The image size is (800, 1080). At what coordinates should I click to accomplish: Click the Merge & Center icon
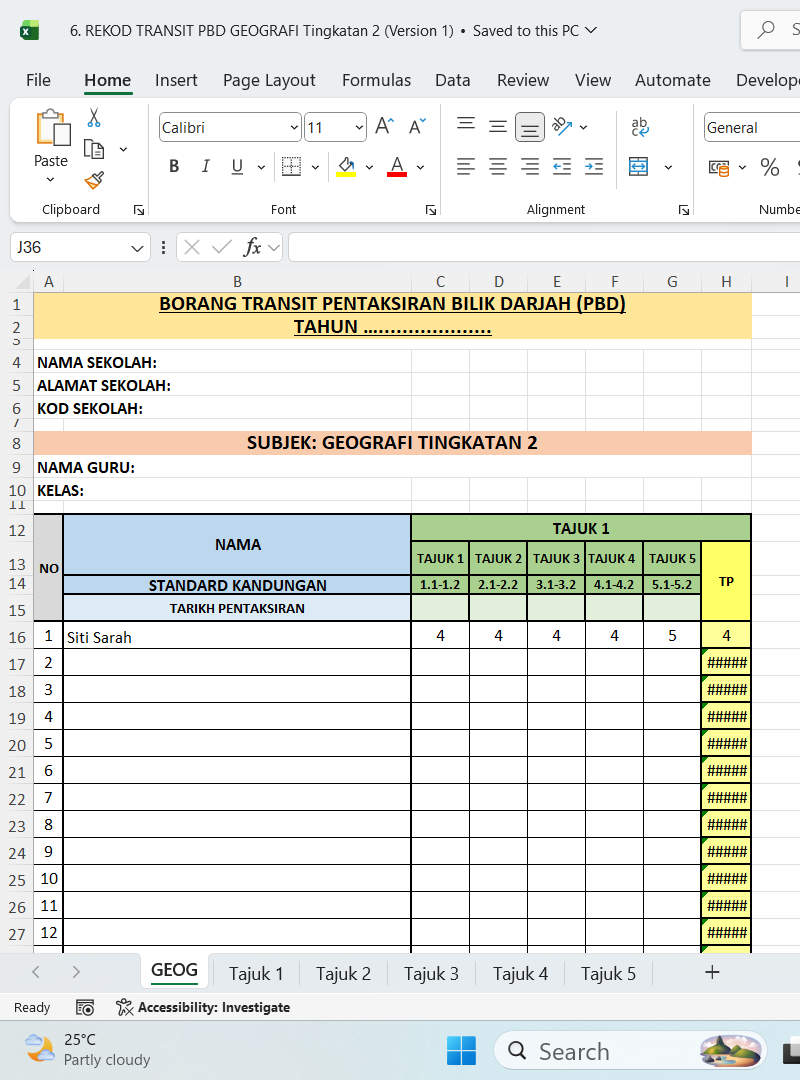point(639,167)
